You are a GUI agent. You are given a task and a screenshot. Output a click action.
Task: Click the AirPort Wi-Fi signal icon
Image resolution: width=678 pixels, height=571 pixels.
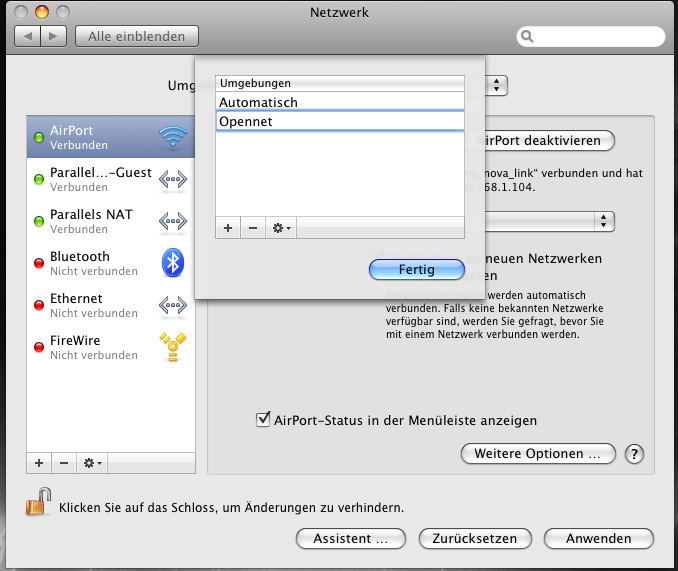pyautogui.click(x=173, y=137)
